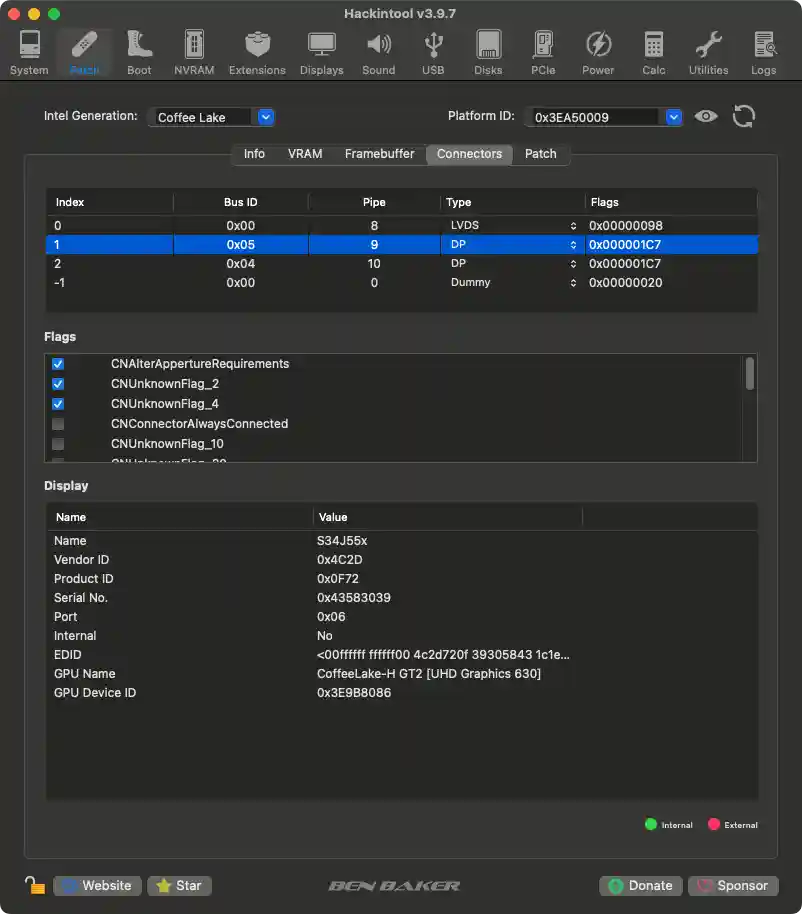Select the Boot icon in the toolbar
The height and width of the screenshot is (914, 802).
point(139,50)
